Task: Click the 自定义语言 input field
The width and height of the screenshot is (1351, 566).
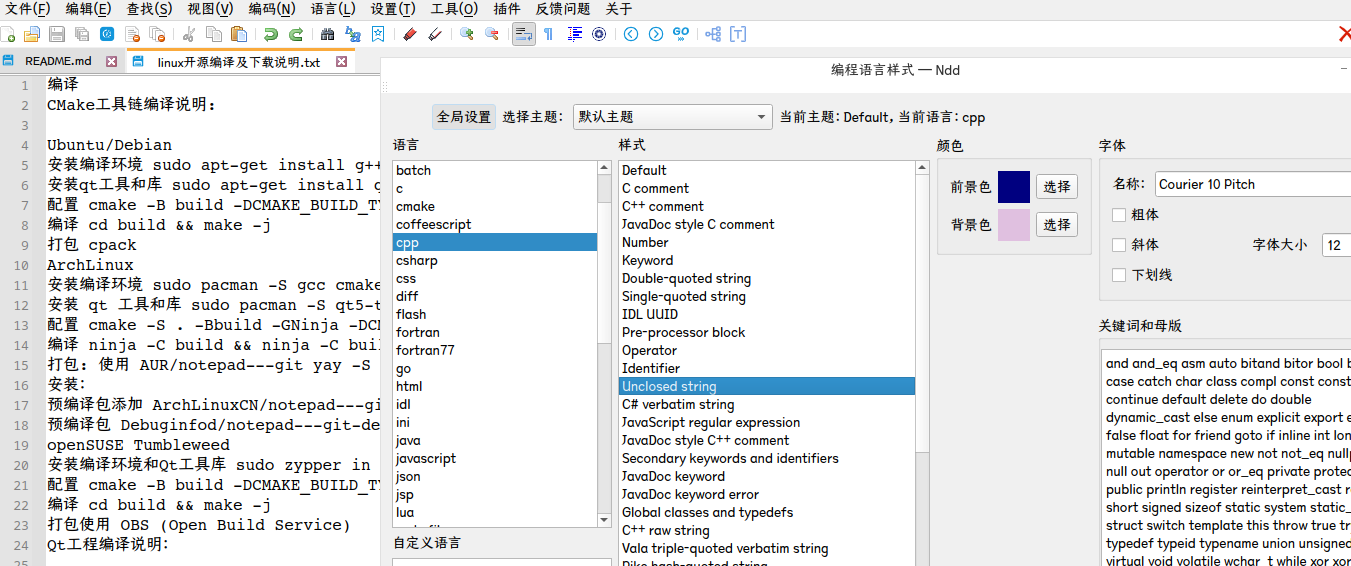Action: (502, 562)
